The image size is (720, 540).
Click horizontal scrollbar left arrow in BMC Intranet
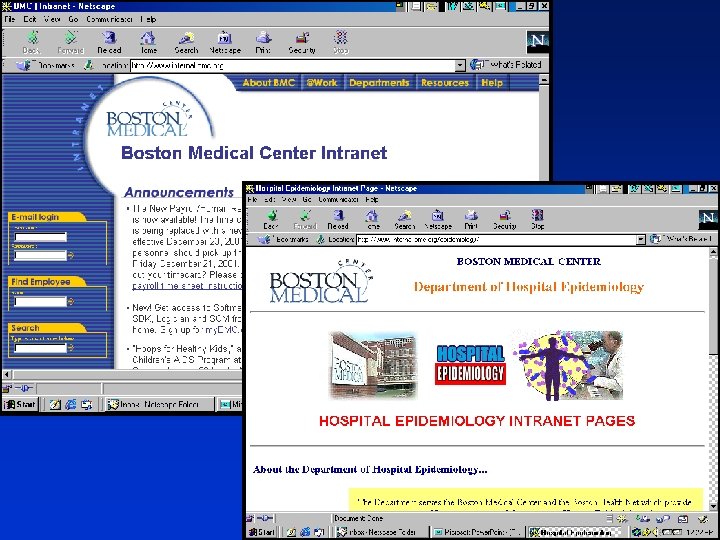[7, 375]
